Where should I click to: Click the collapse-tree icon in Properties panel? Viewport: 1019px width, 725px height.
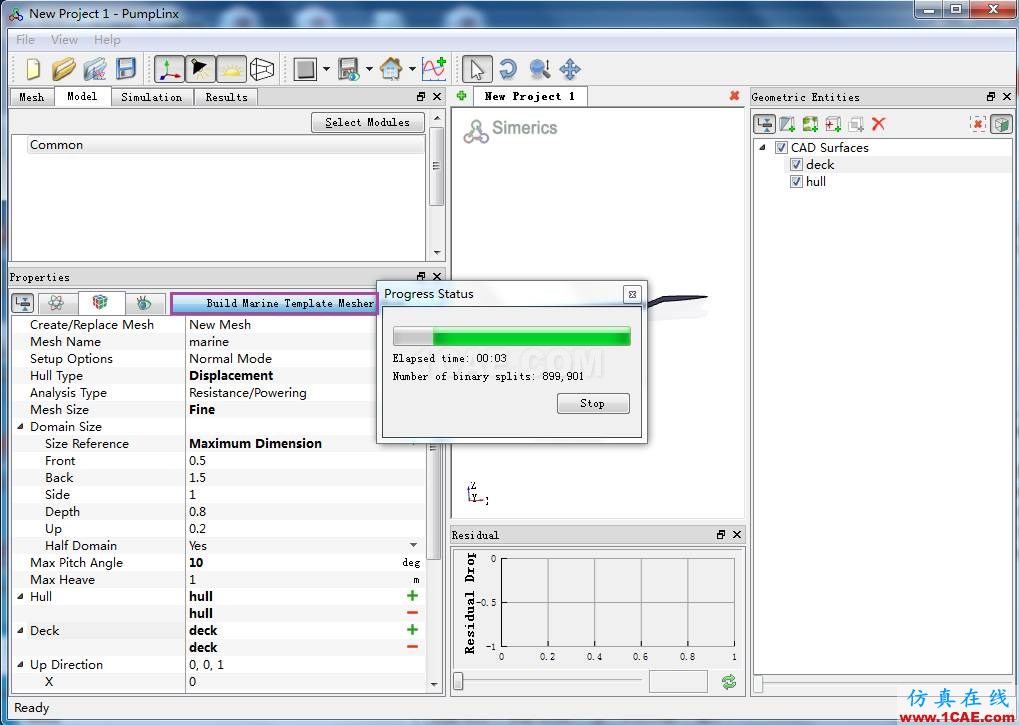(24, 303)
